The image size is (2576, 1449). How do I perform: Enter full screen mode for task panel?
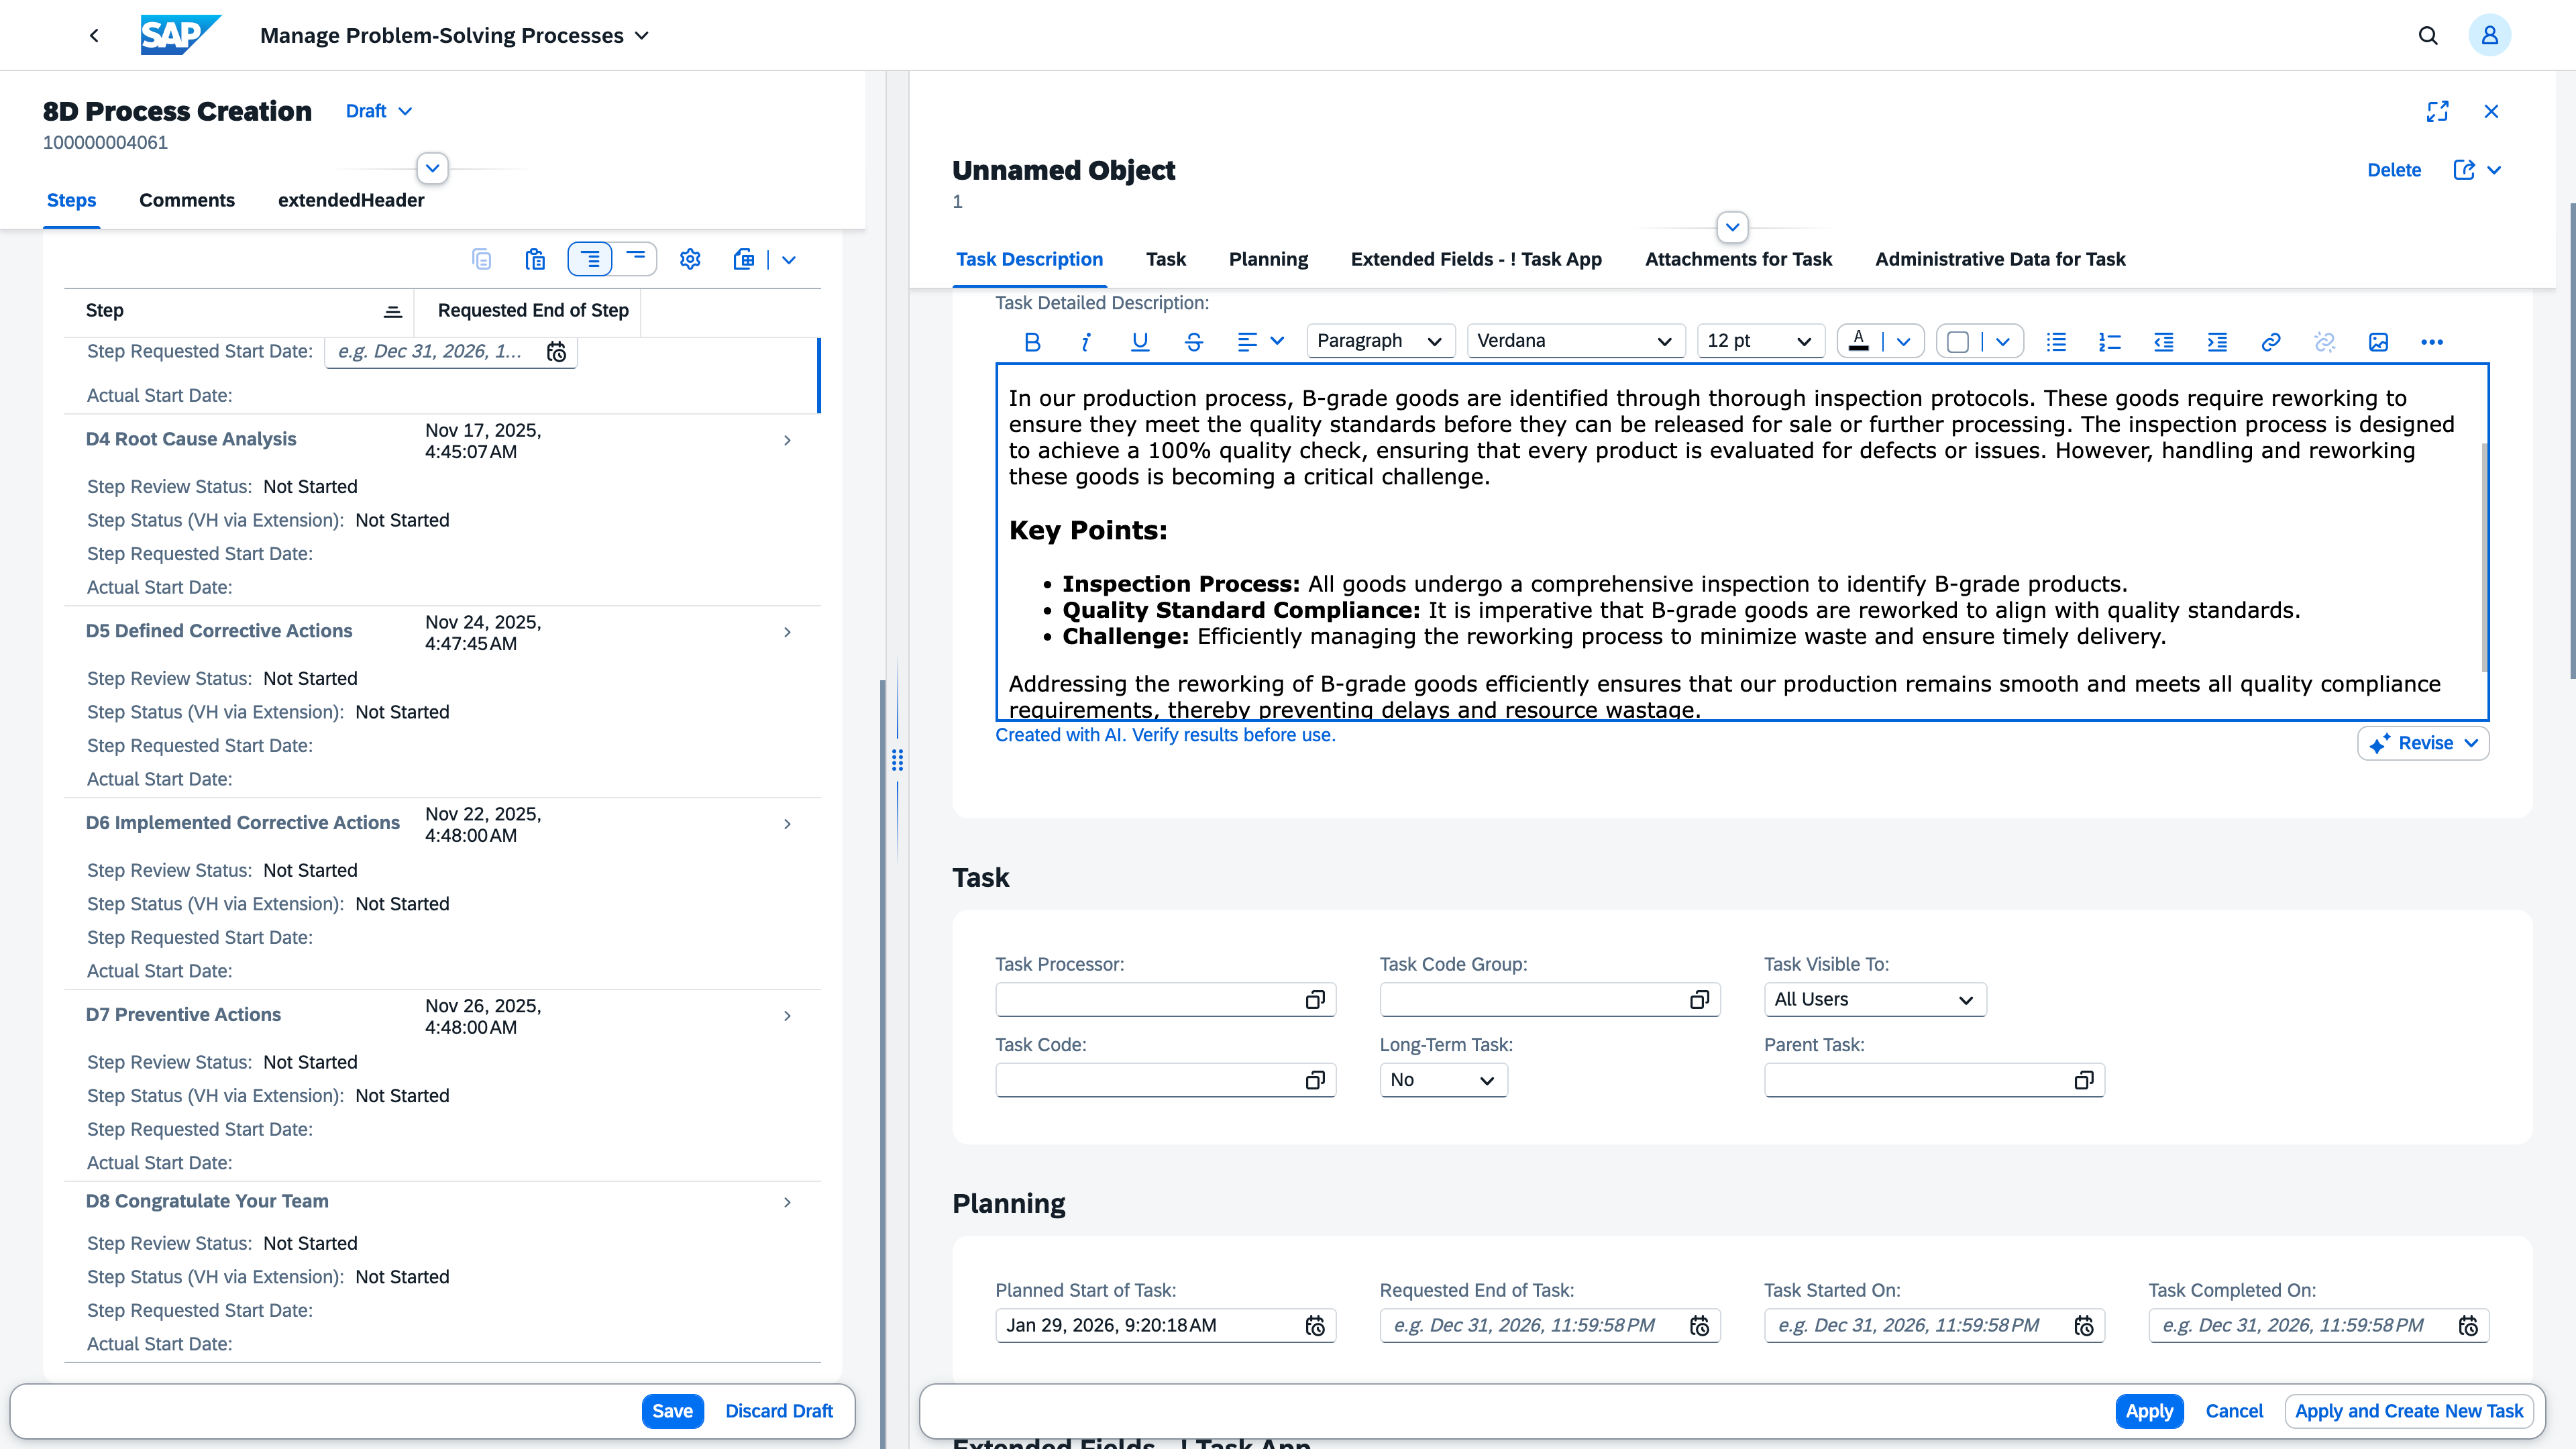tap(2437, 111)
